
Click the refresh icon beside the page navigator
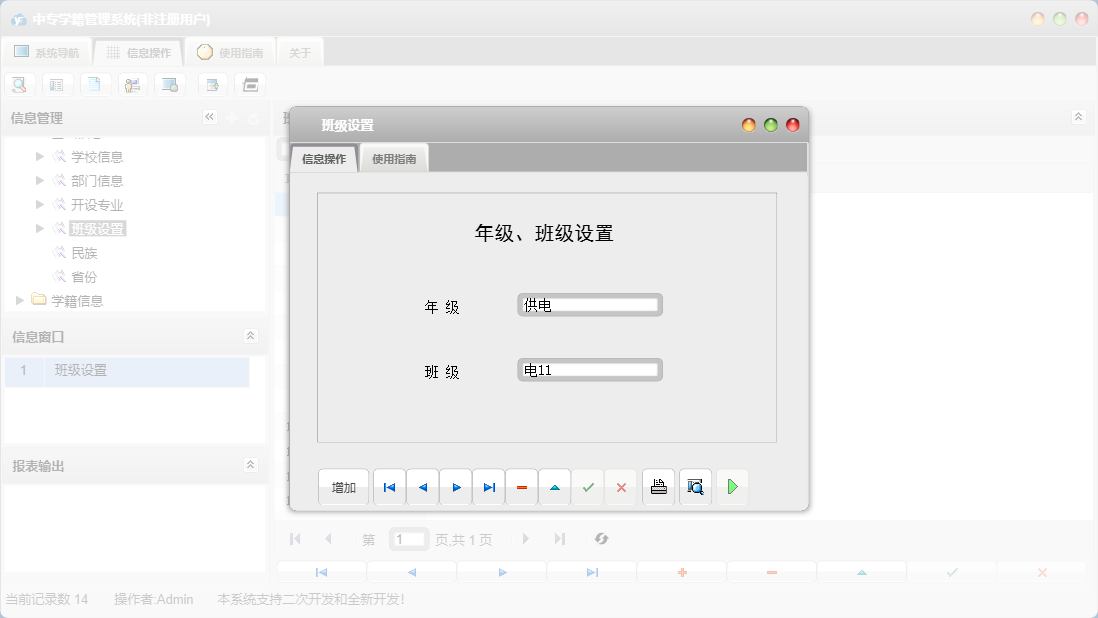tap(601, 538)
